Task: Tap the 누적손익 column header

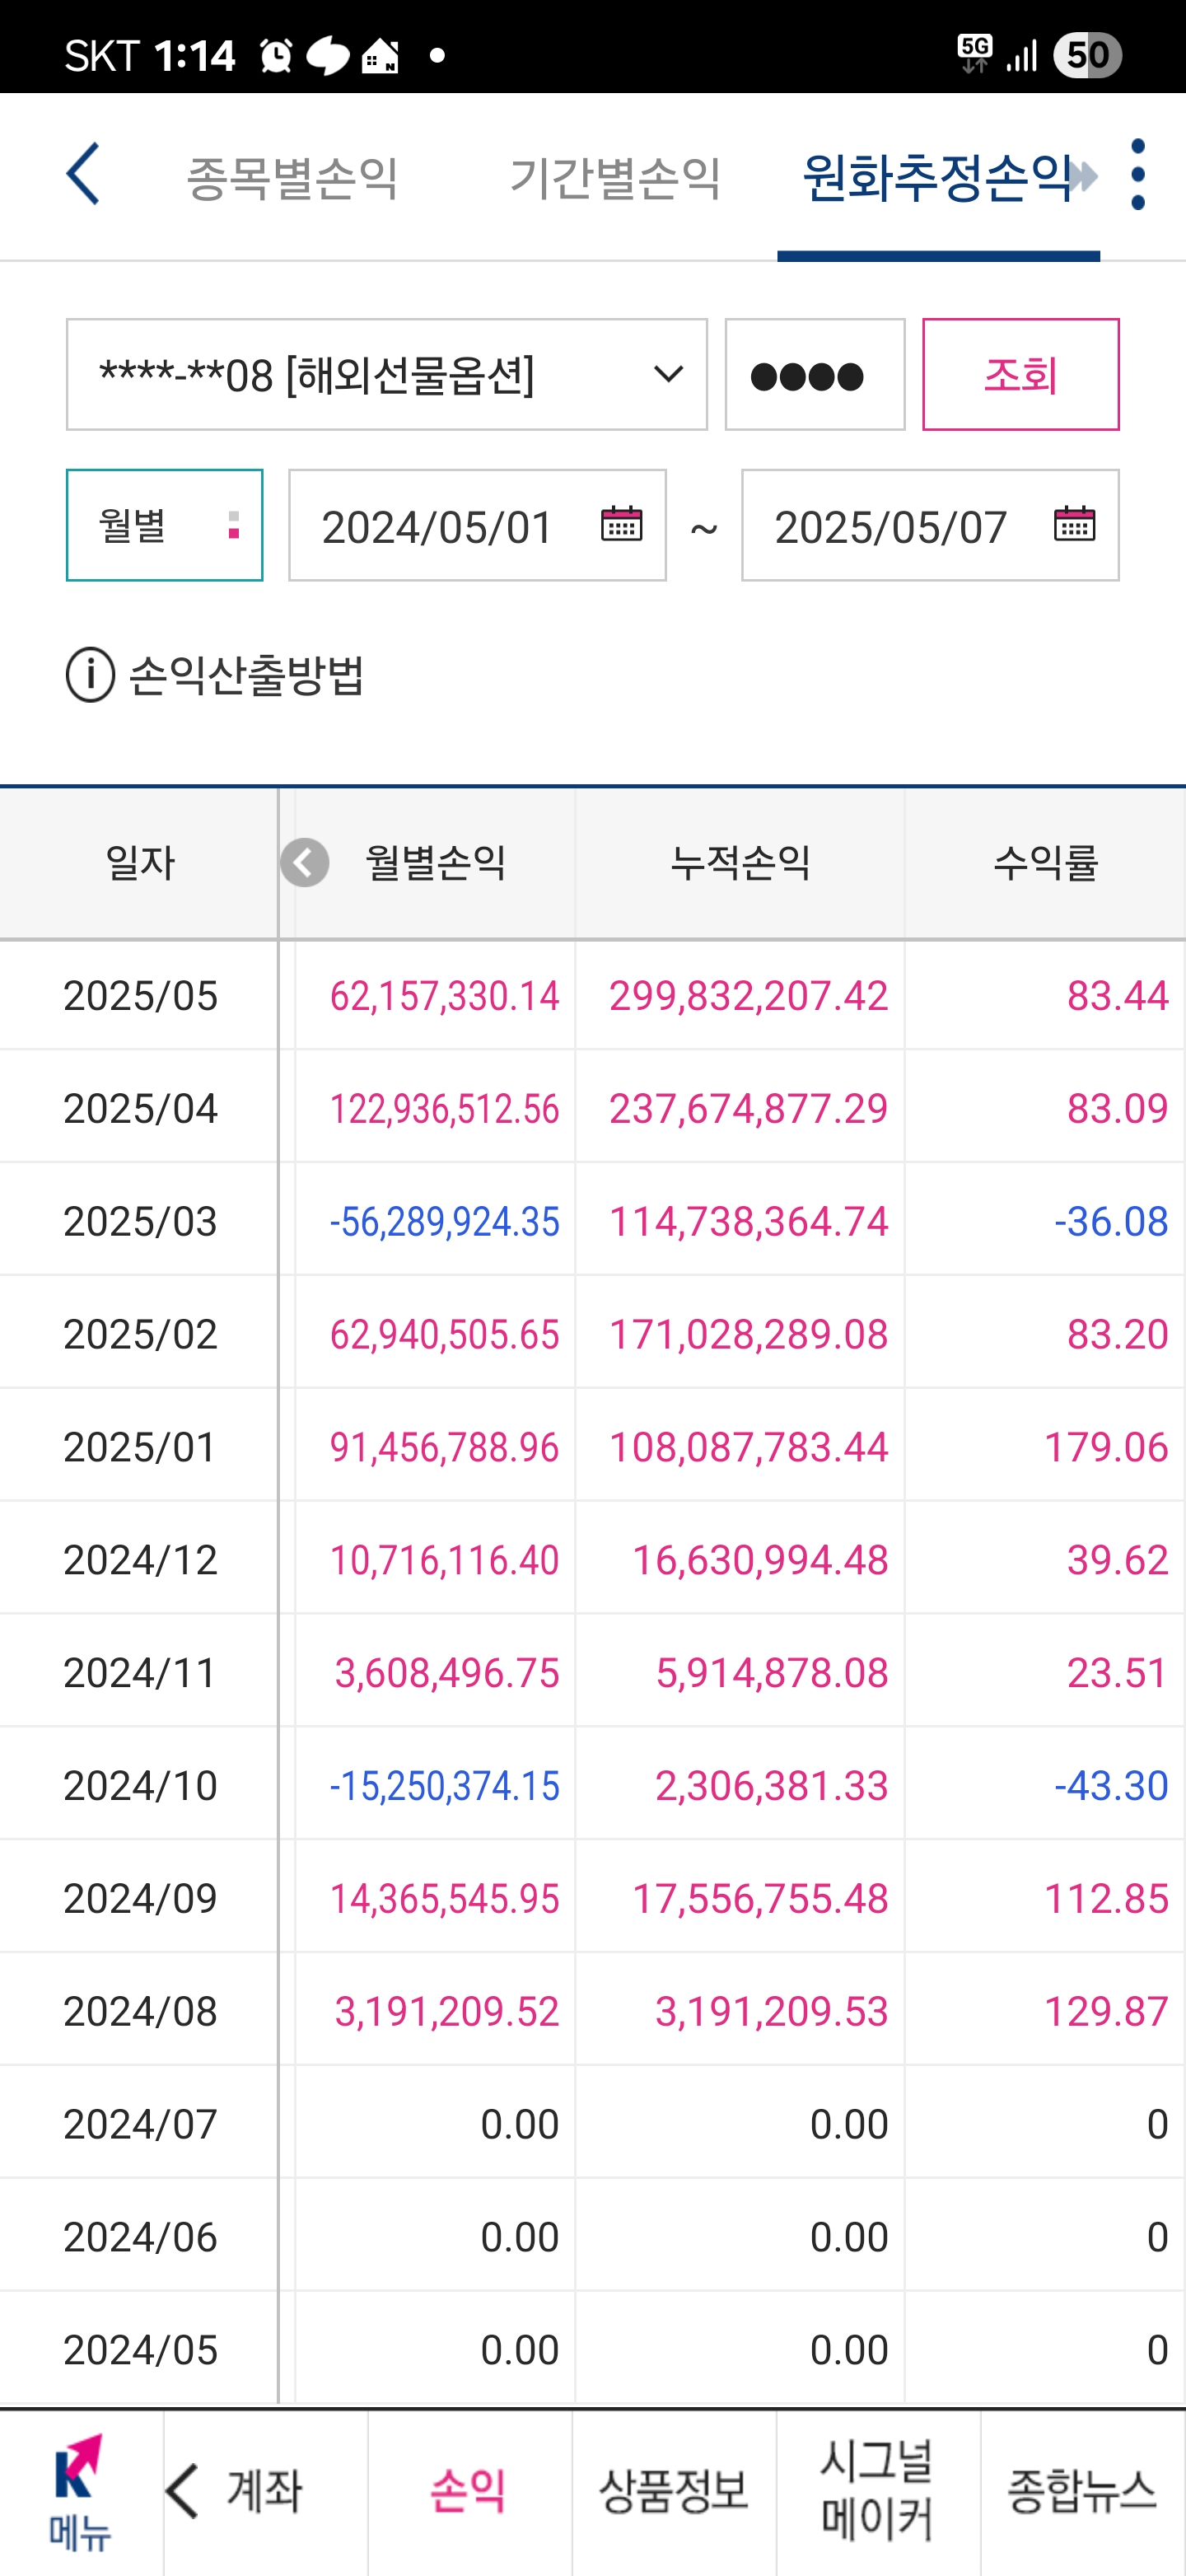Action: coord(740,862)
